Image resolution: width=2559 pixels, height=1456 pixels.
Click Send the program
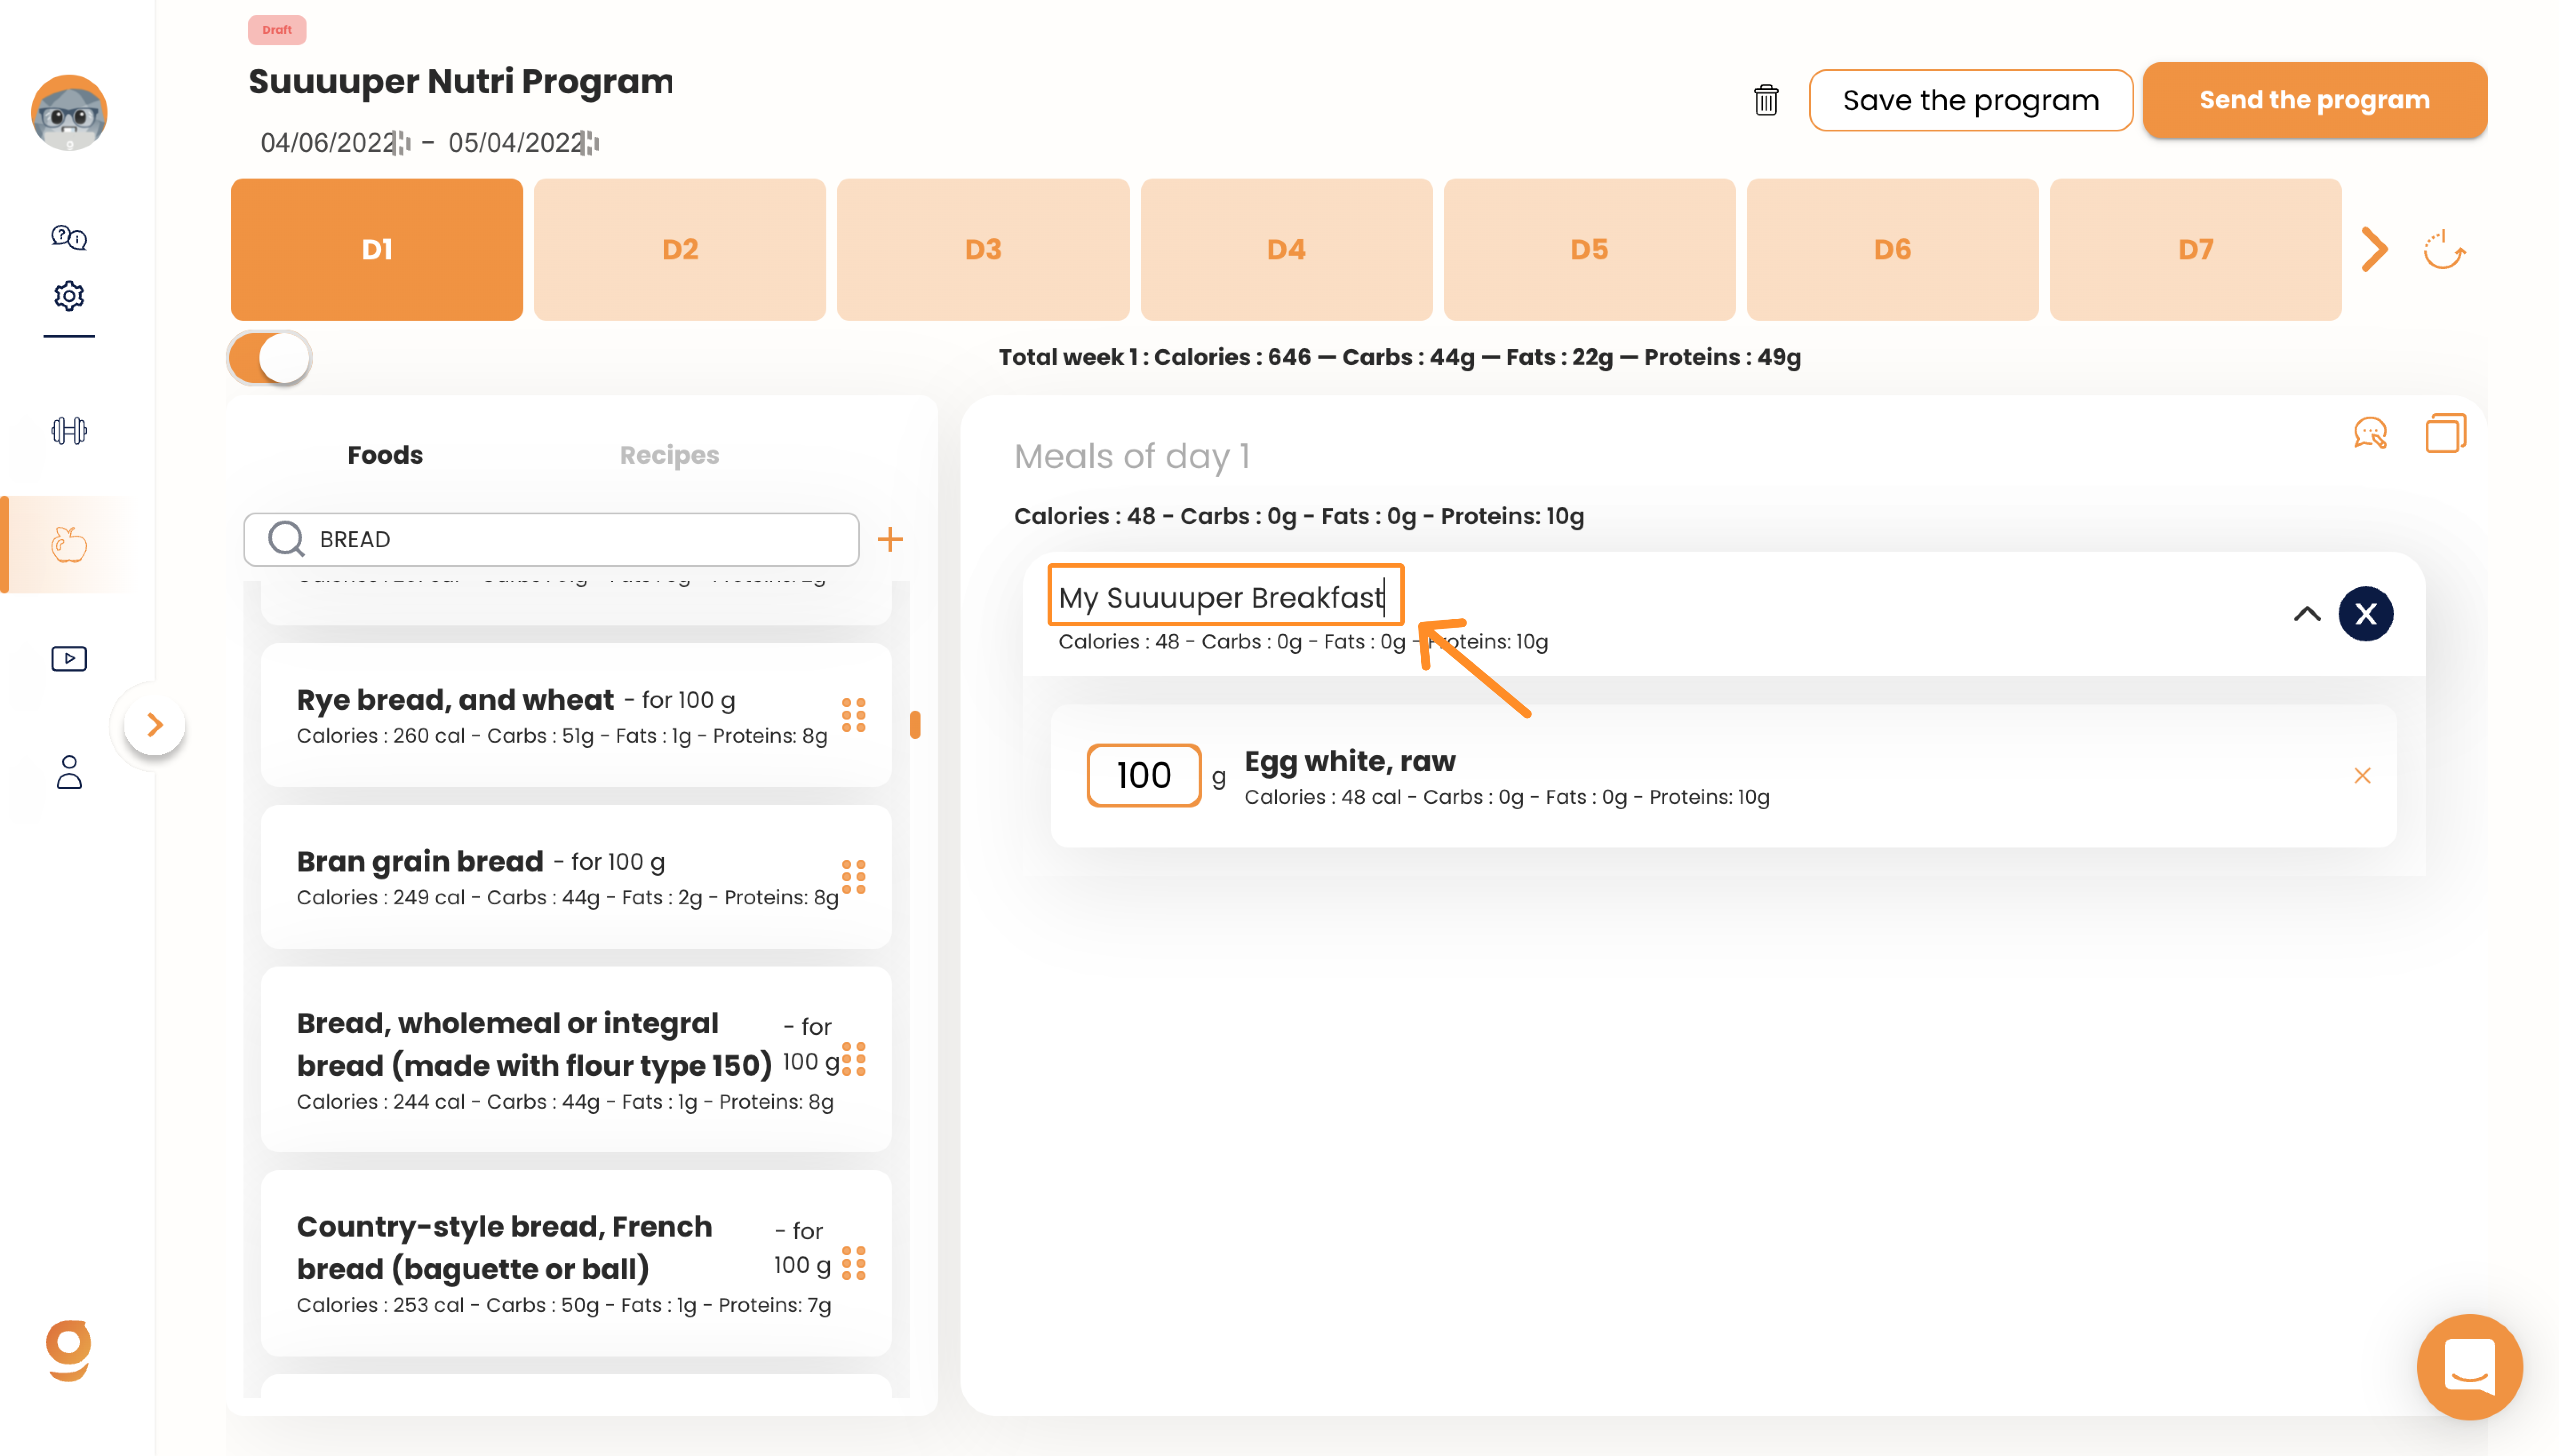pos(2314,100)
